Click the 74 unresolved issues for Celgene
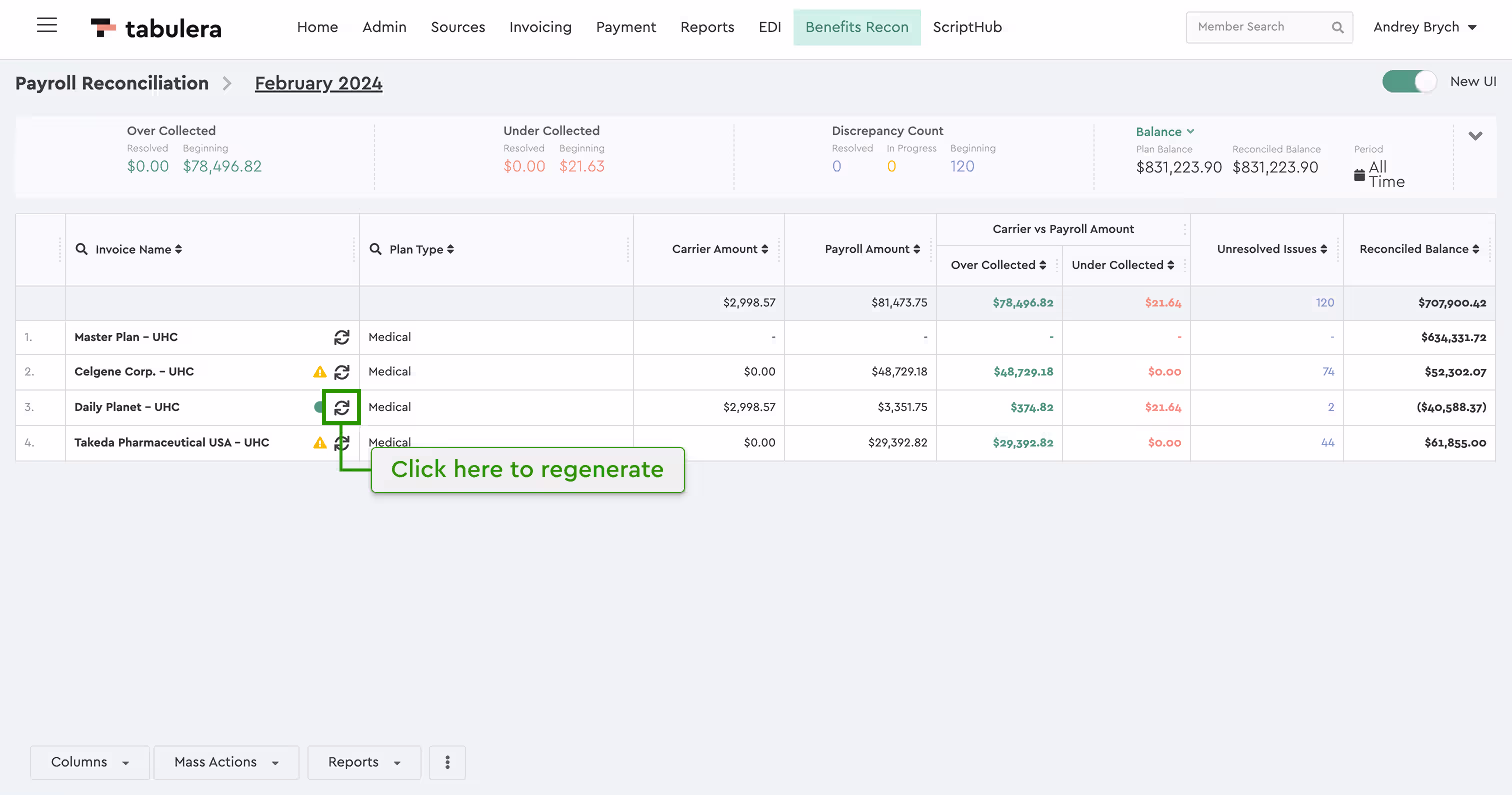This screenshot has width=1512, height=800. (1328, 372)
